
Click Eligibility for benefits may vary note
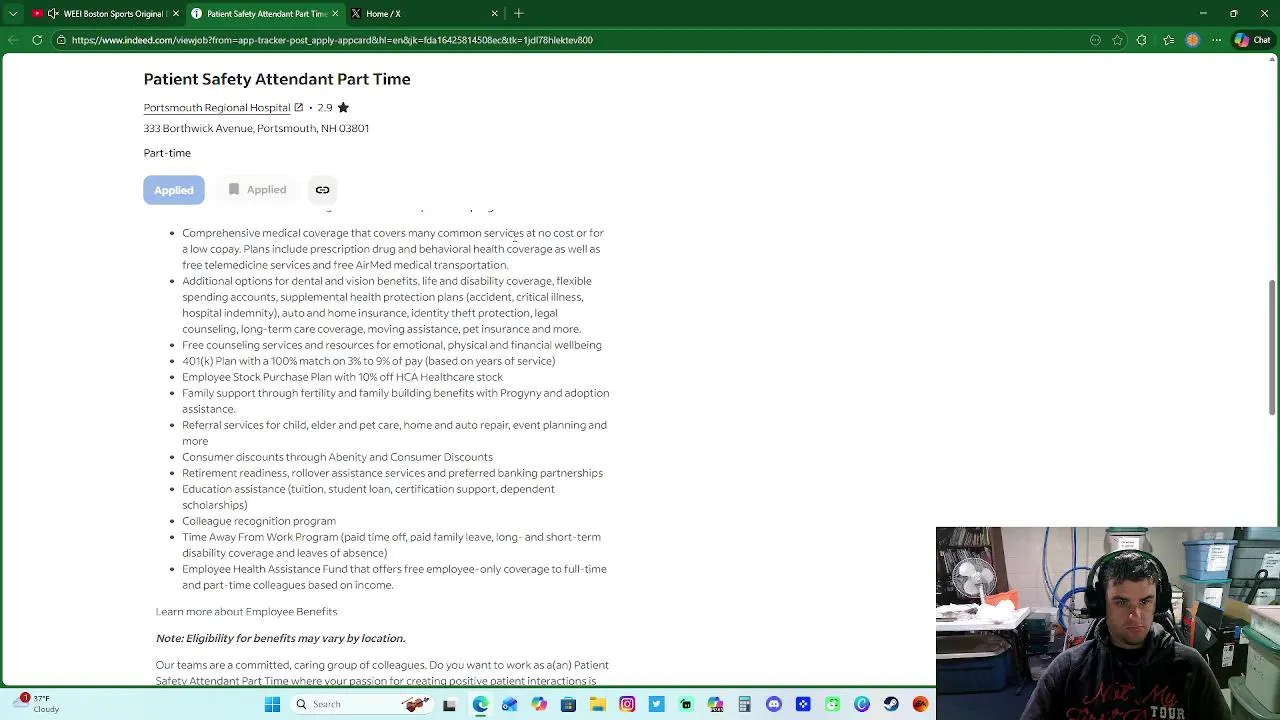click(x=280, y=638)
